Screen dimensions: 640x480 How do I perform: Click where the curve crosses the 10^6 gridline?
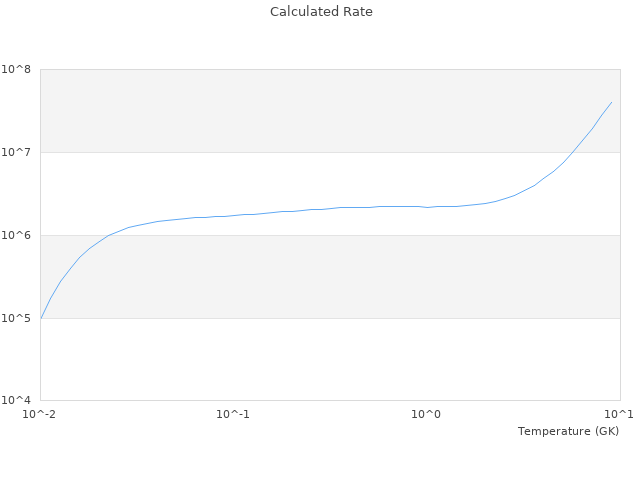point(108,235)
